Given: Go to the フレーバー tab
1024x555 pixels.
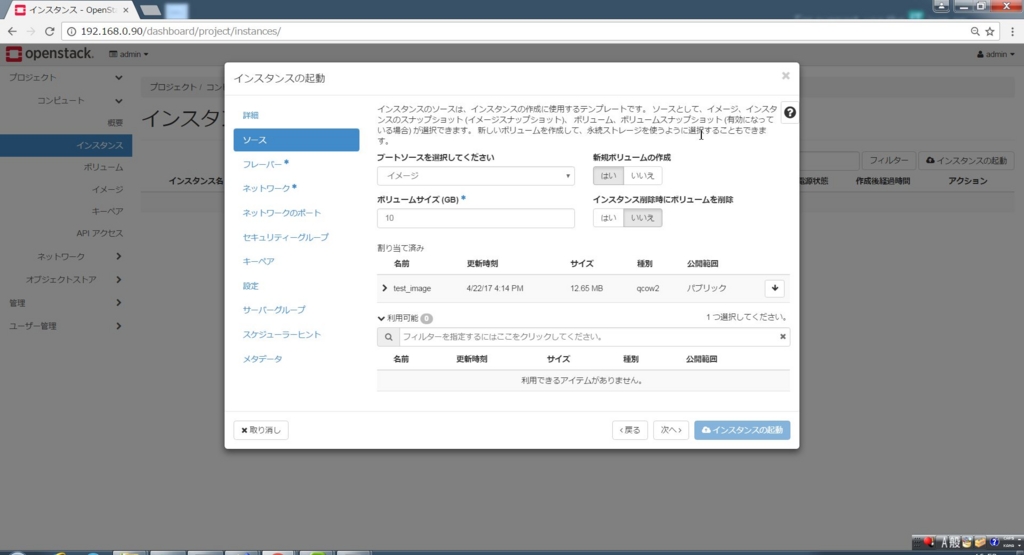Looking at the screenshot, I should tap(265, 165).
